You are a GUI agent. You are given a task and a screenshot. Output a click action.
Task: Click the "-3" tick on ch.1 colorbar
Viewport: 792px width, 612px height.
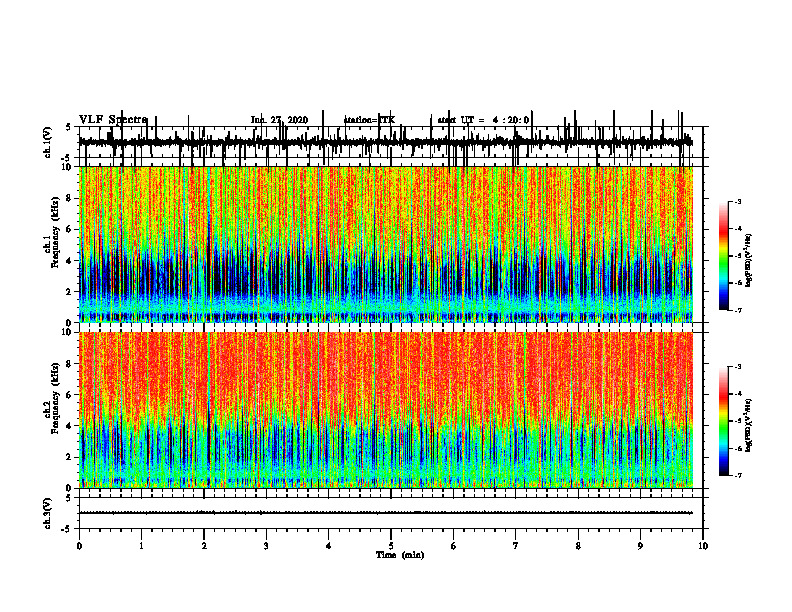[737, 202]
